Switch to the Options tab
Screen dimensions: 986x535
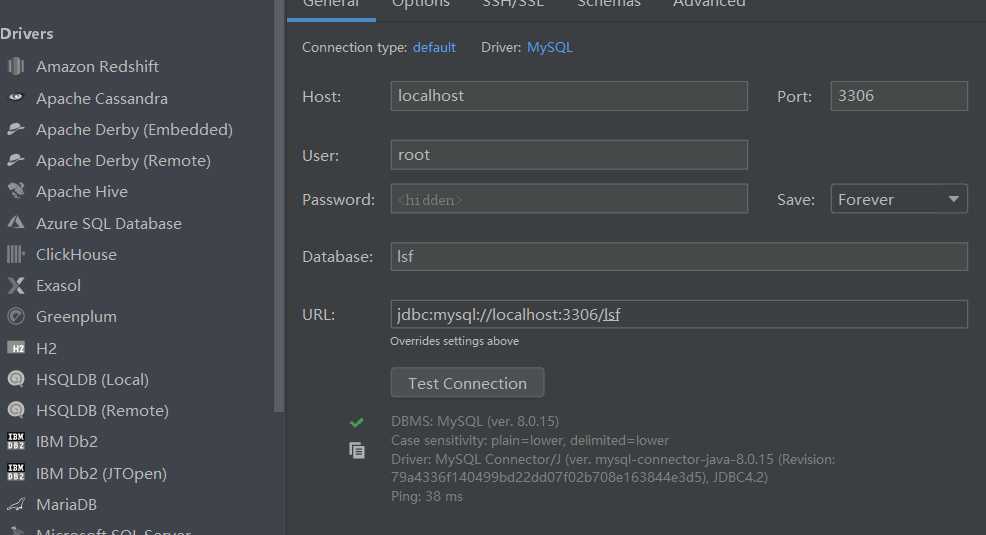click(x=421, y=5)
